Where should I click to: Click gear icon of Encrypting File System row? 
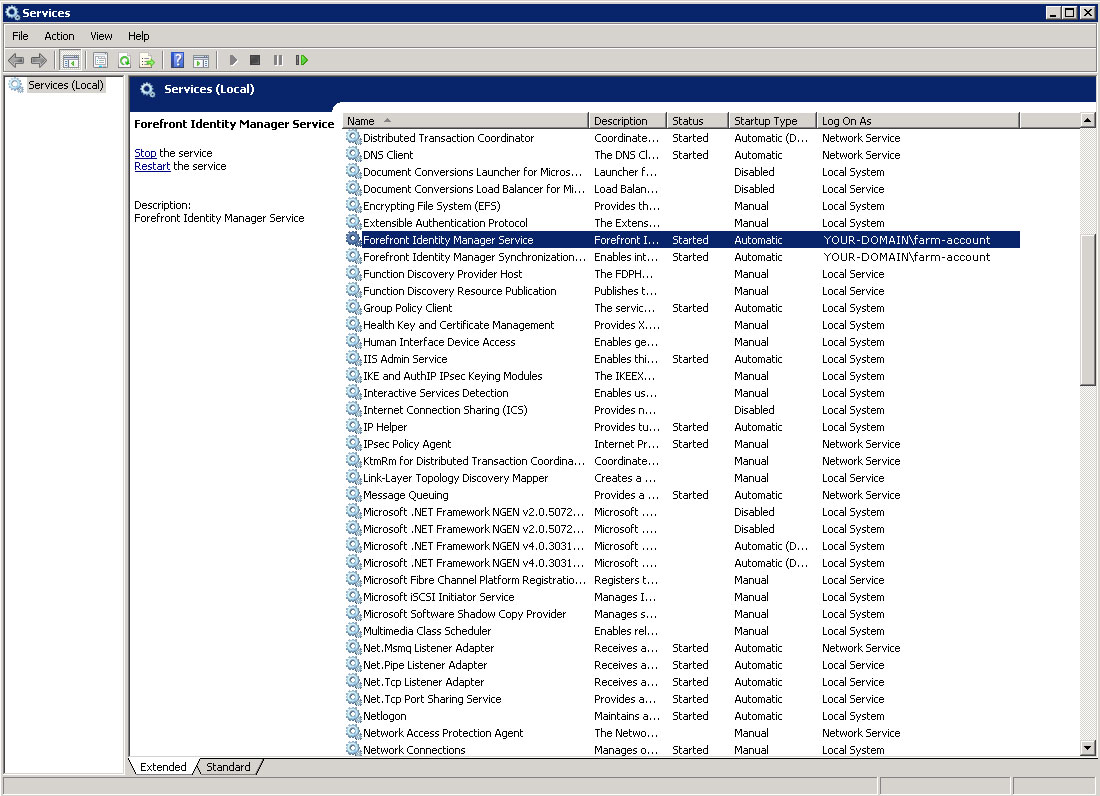[354, 205]
